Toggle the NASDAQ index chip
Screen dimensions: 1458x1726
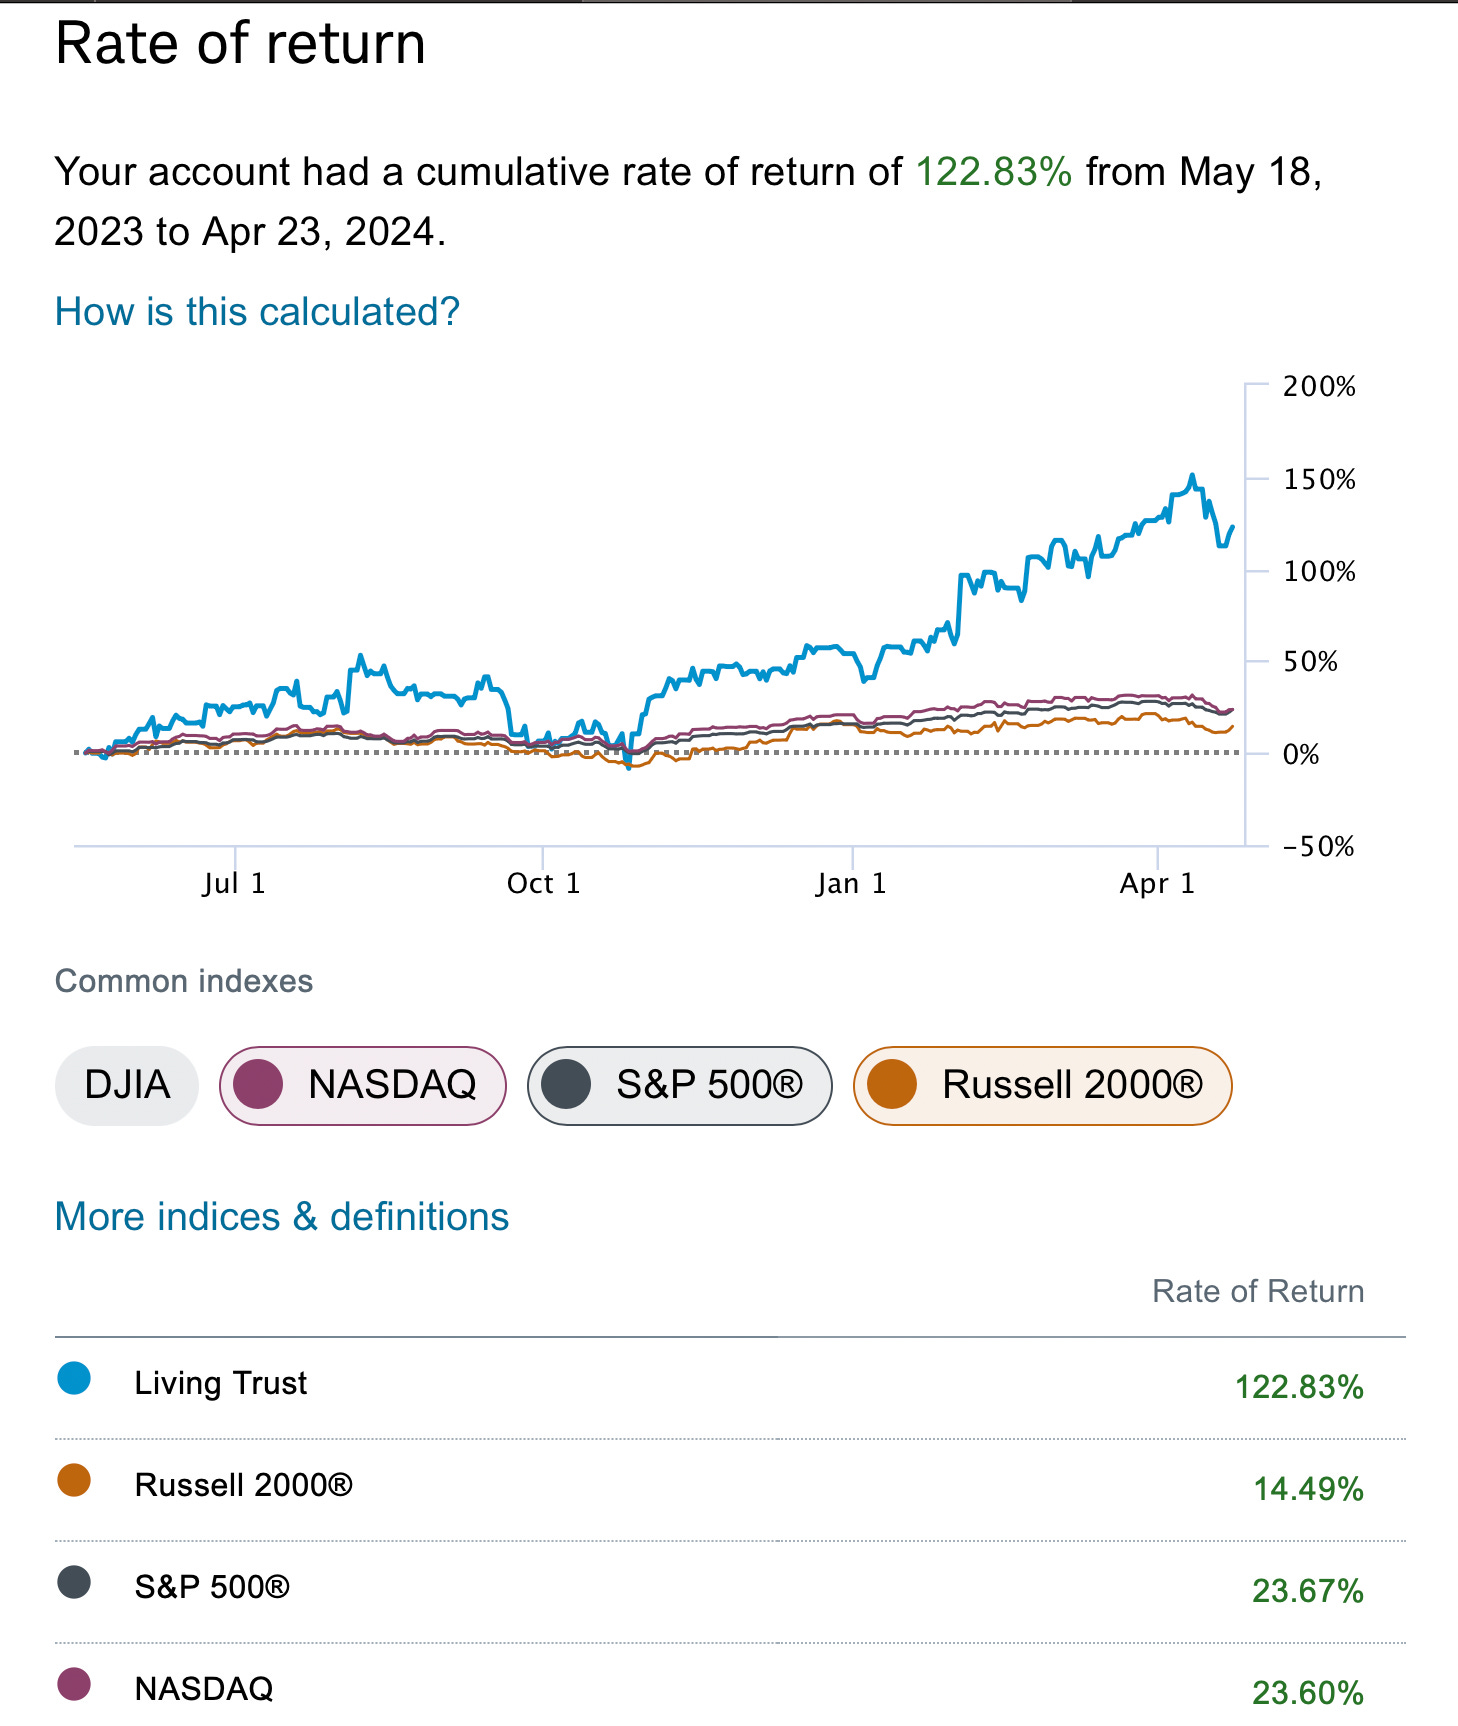tap(363, 1086)
